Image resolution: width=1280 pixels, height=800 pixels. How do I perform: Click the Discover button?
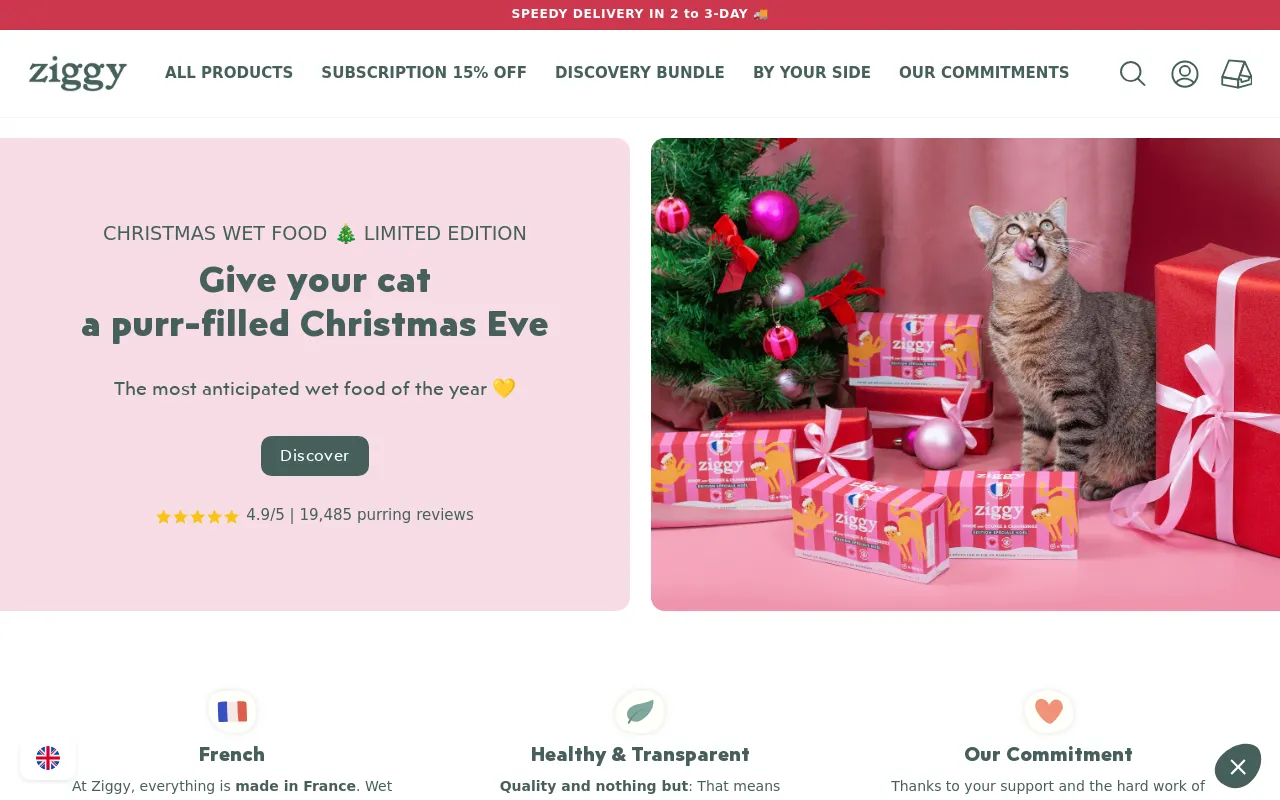[x=315, y=456]
